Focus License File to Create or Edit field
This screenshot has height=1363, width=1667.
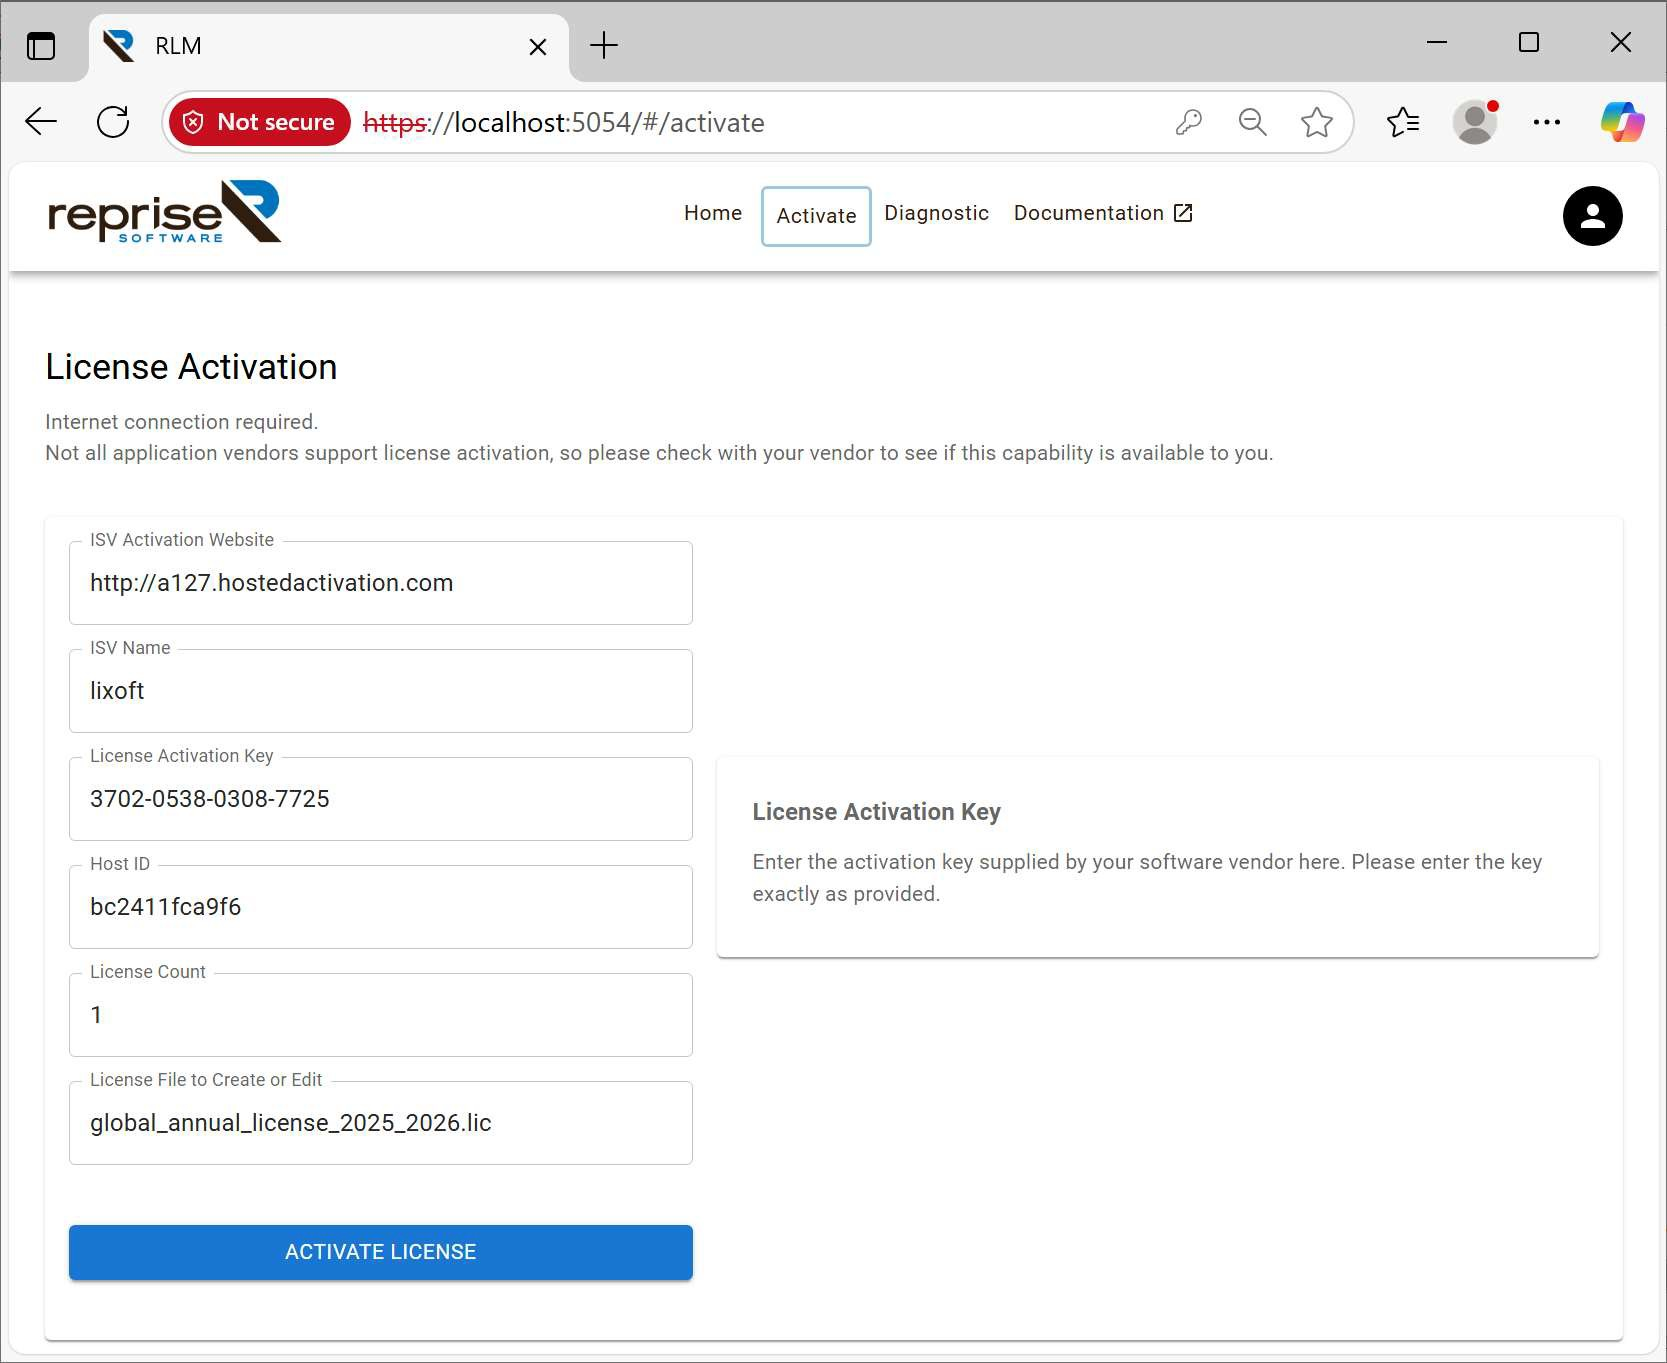pyautogui.click(x=381, y=1123)
